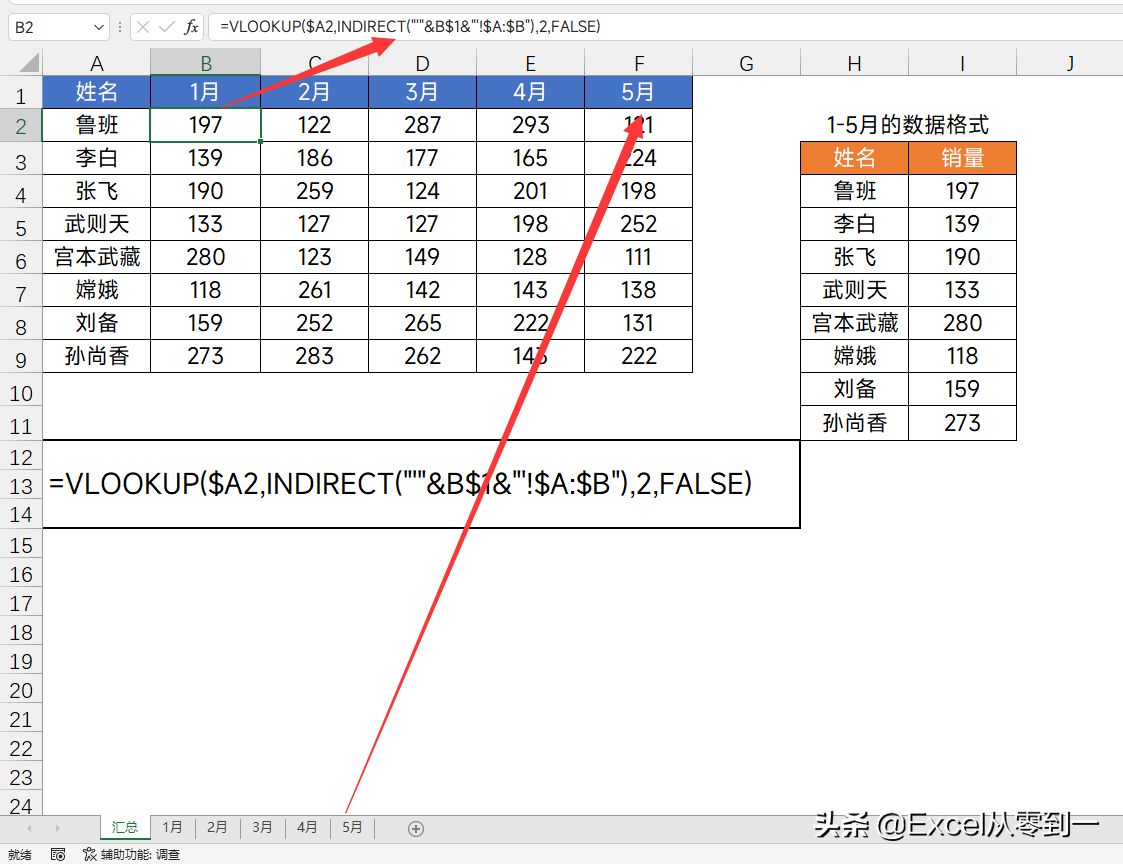Open the Name Box dropdown arrow

(99, 27)
